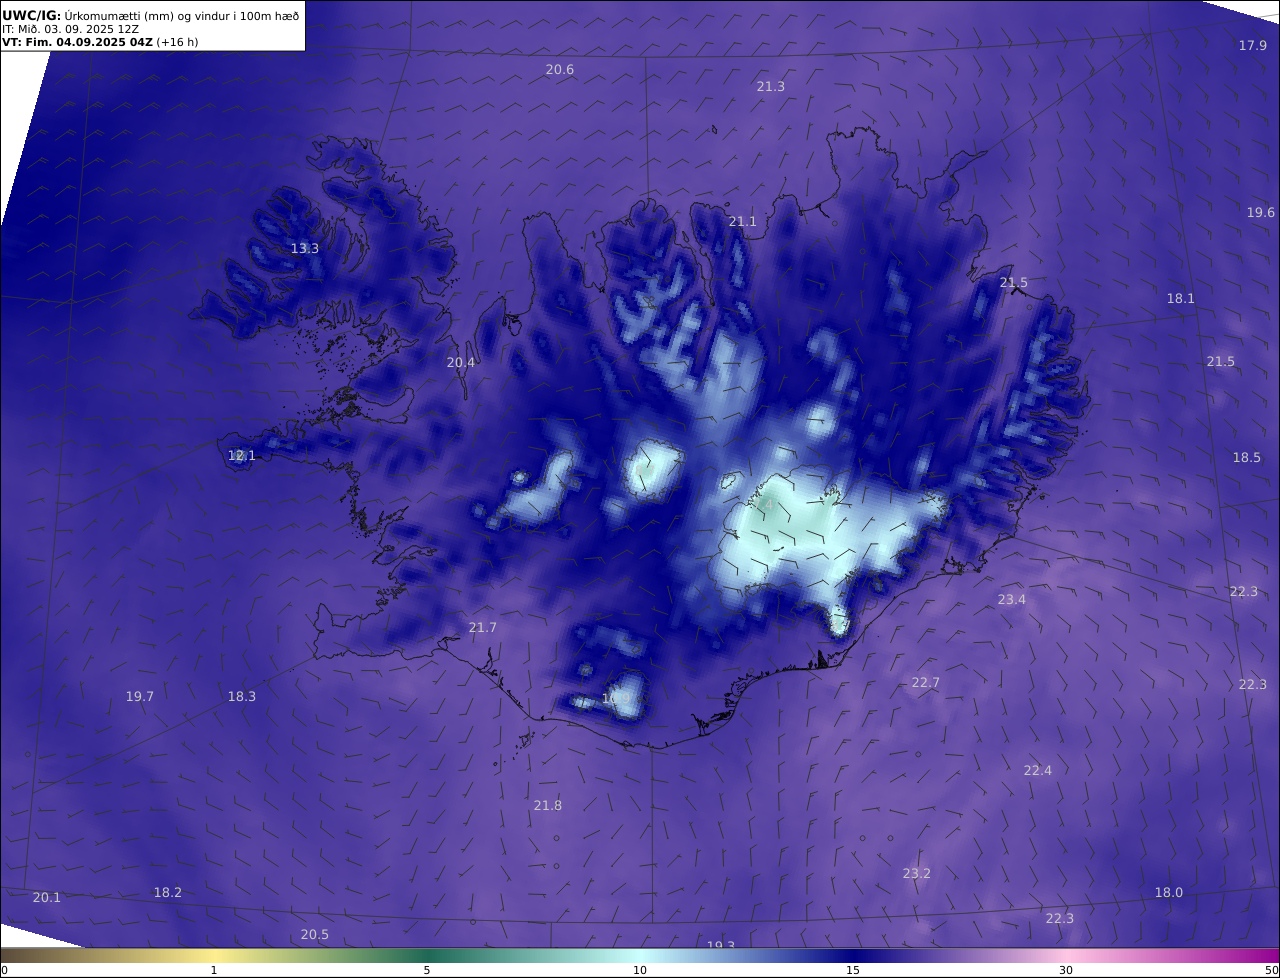Screen dimensions: 1280x978
Task: Click the 12.1 value on the map
Action: [x=242, y=455]
